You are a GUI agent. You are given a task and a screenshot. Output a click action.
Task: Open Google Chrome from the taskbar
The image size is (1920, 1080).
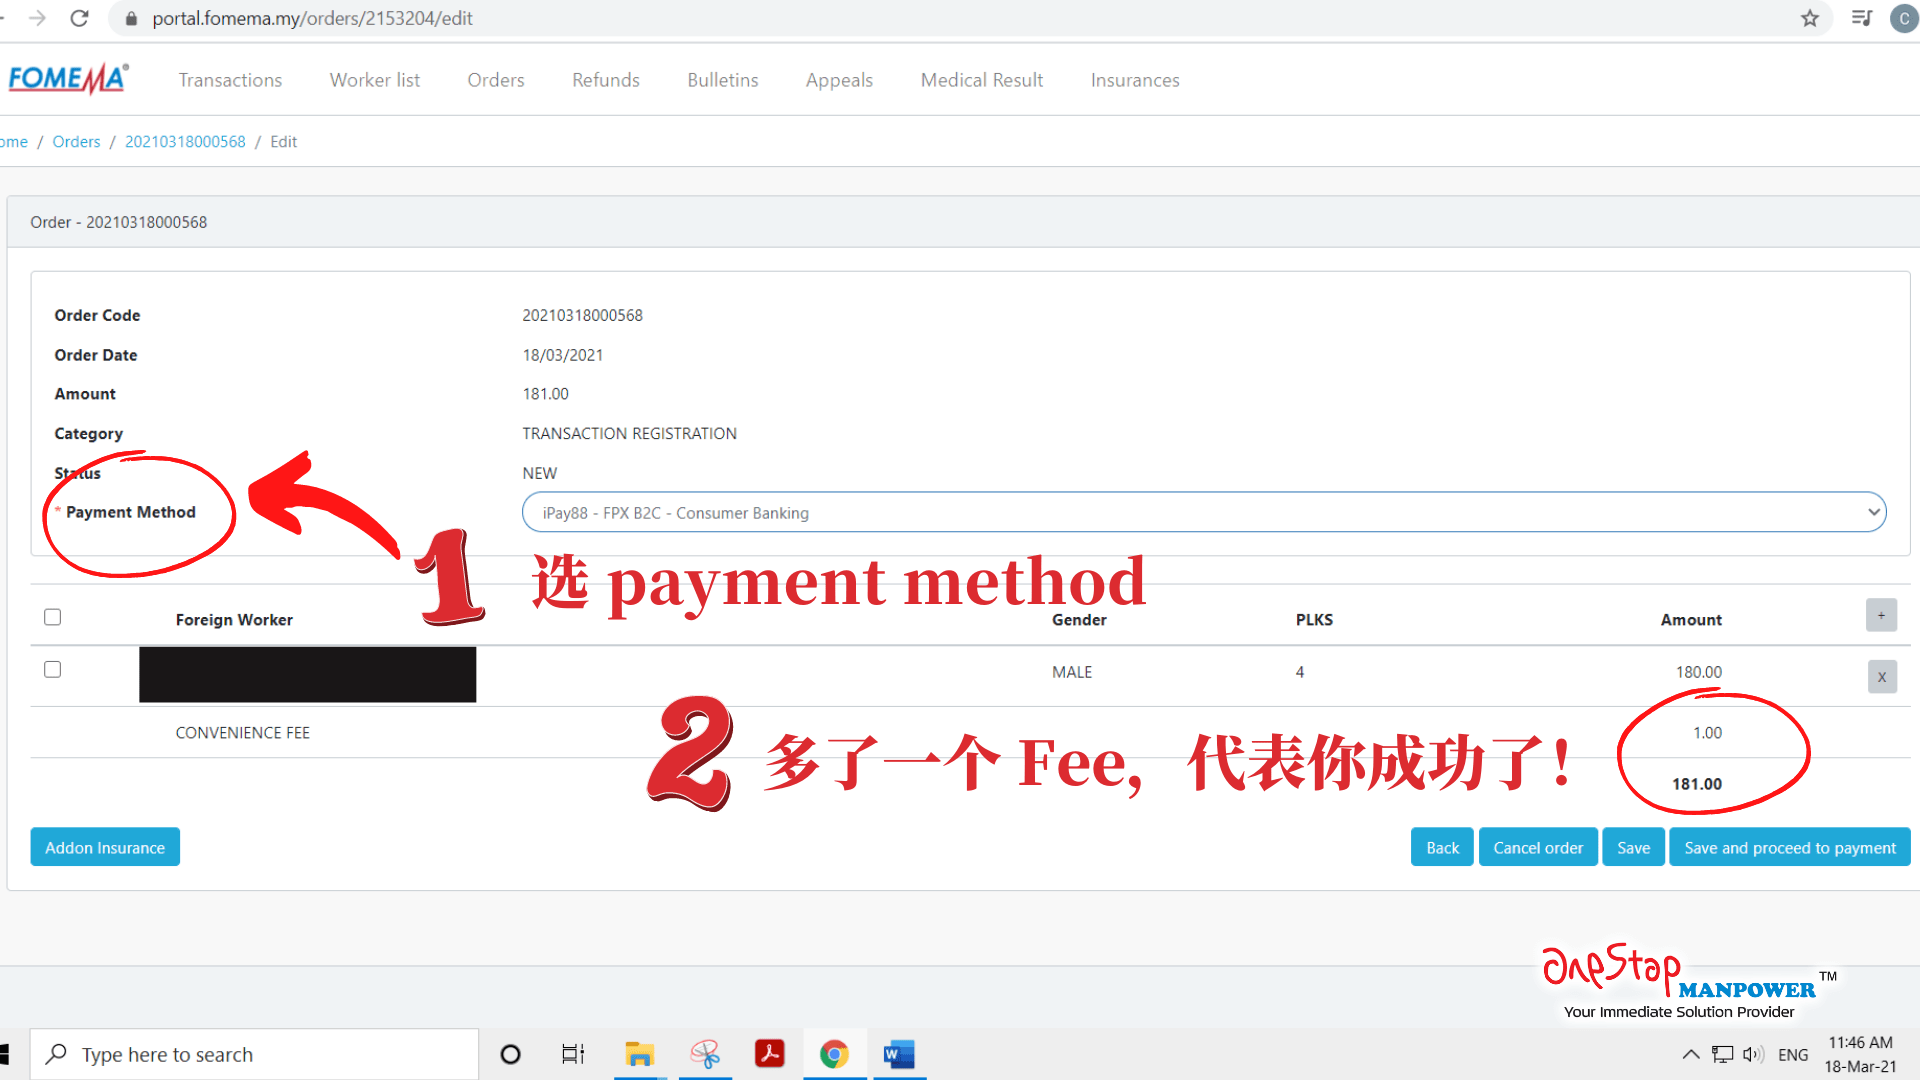834,1054
